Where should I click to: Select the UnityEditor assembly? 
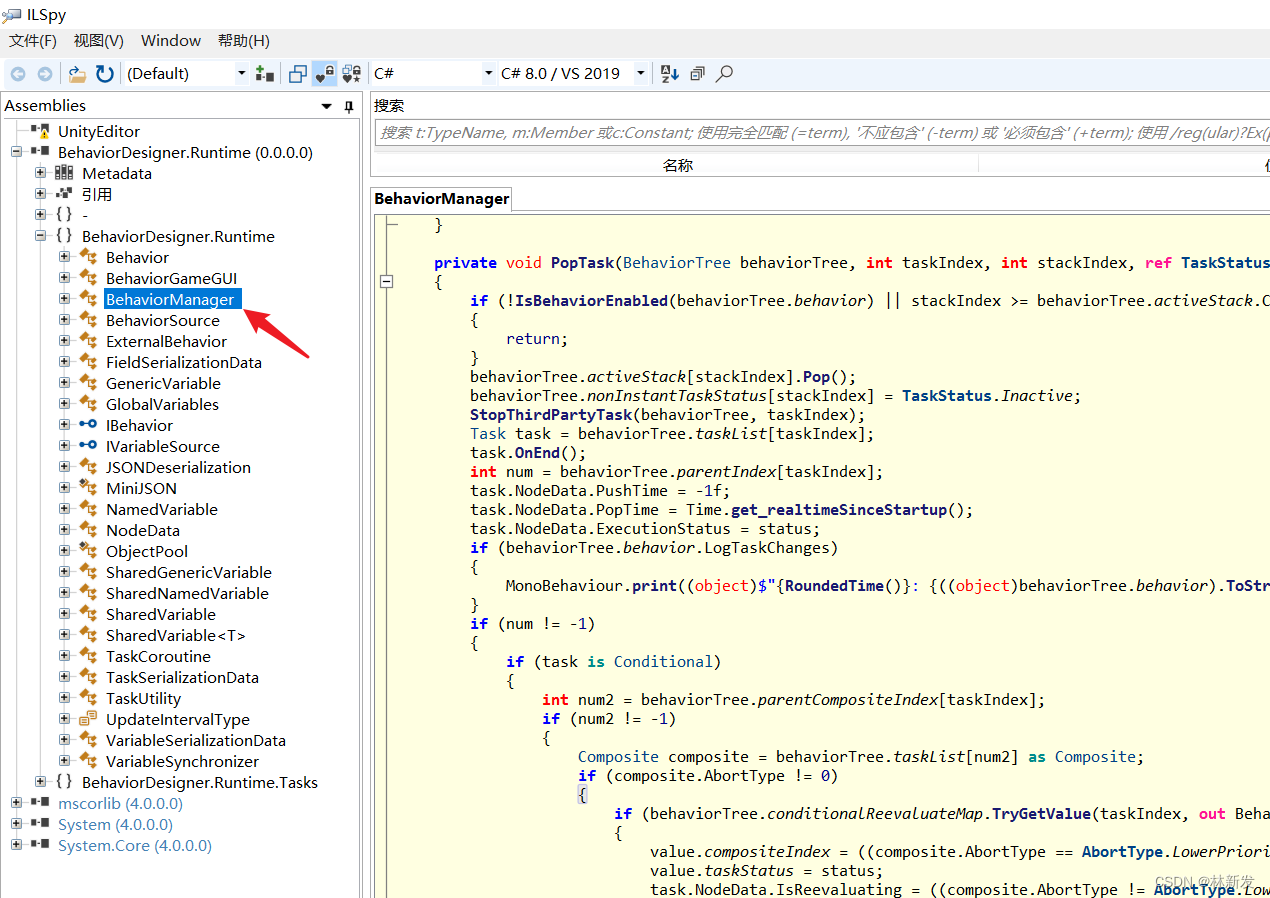pyautogui.click(x=98, y=131)
